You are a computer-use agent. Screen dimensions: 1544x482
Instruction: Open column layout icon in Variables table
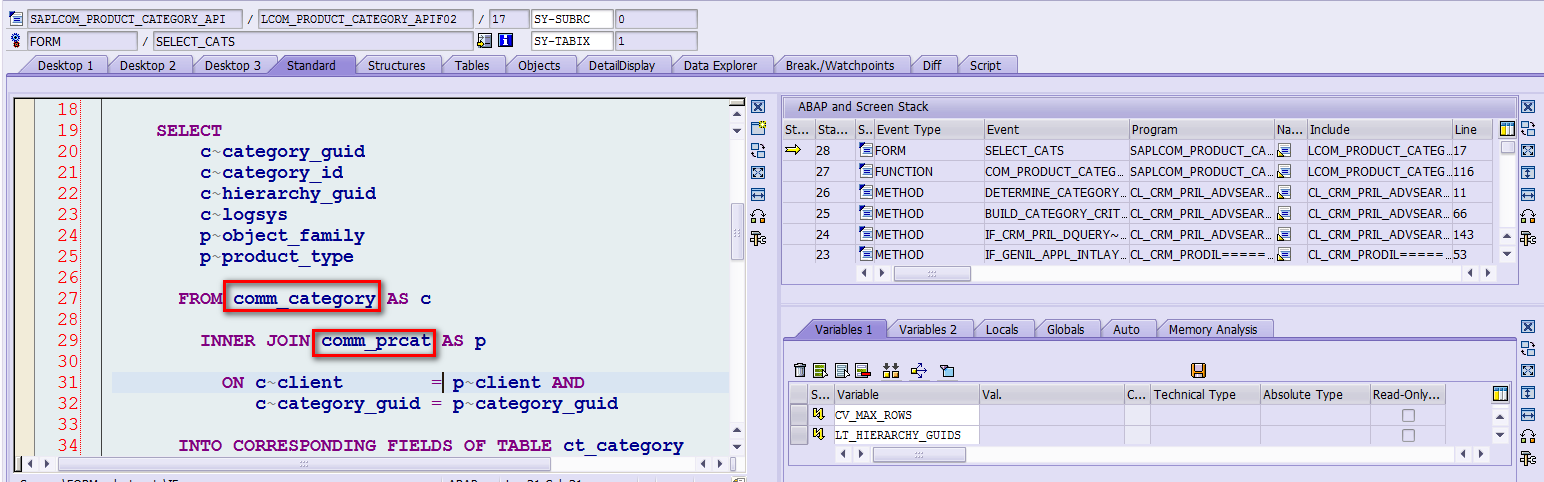(1499, 394)
